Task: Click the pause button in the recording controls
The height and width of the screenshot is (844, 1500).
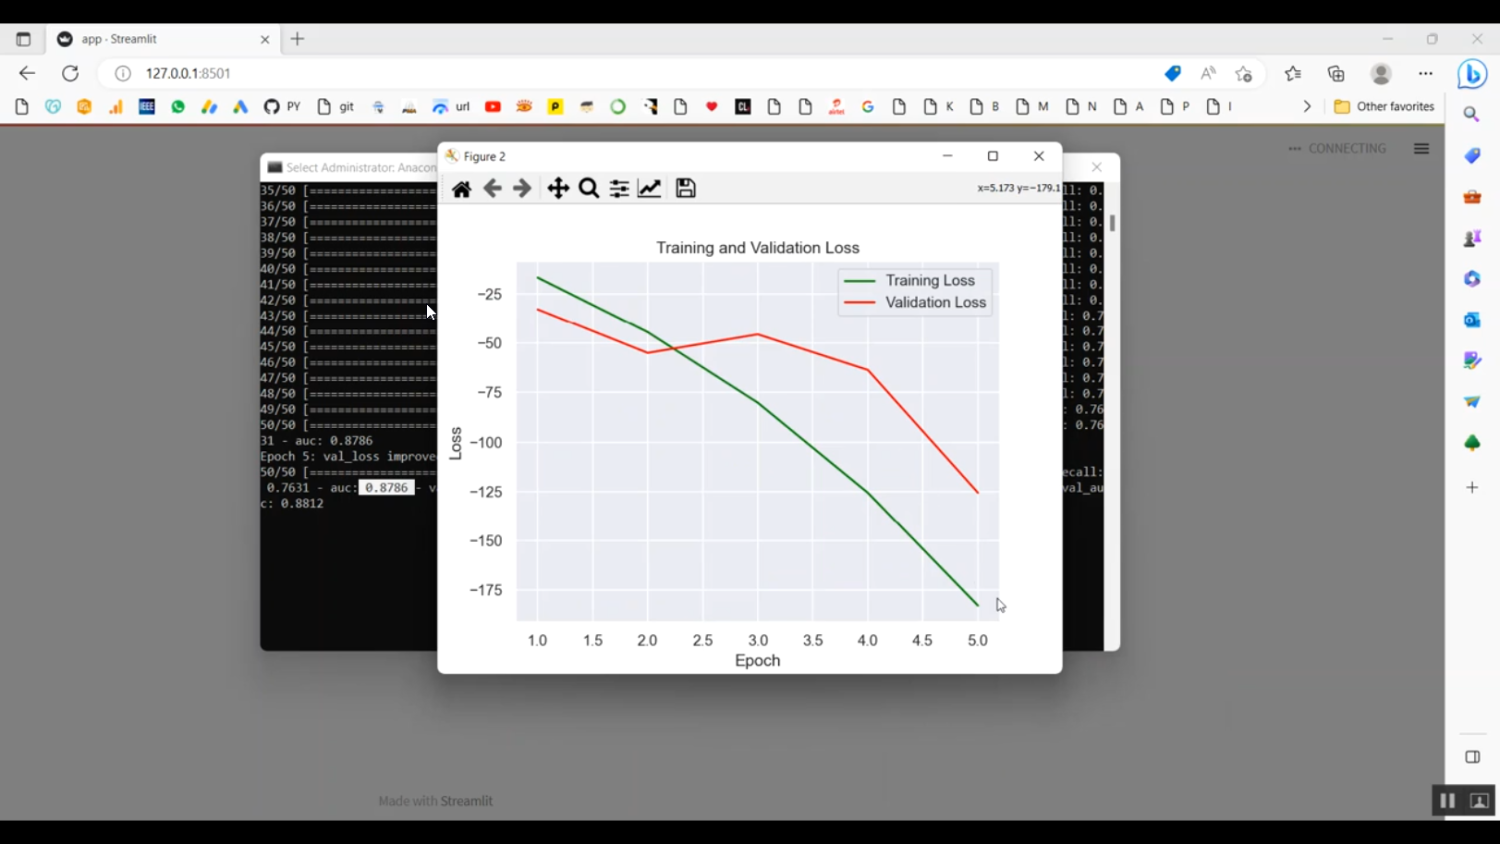Action: [x=1447, y=801]
